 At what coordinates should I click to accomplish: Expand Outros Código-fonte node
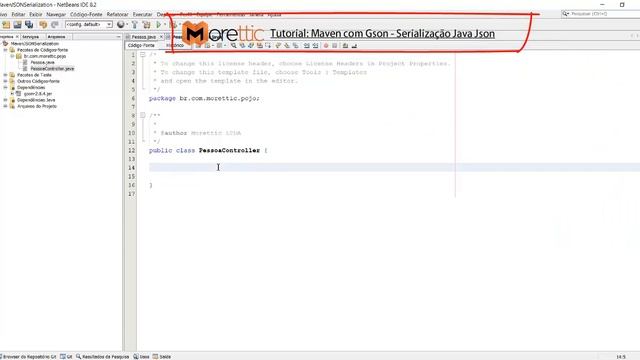(5, 81)
